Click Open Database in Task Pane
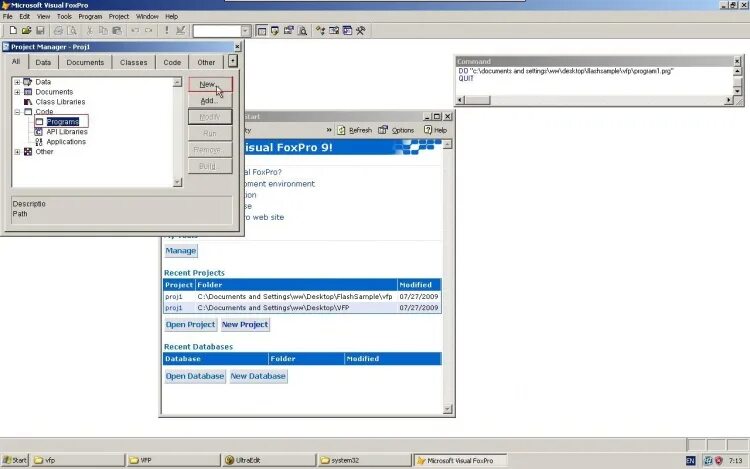 click(x=195, y=376)
